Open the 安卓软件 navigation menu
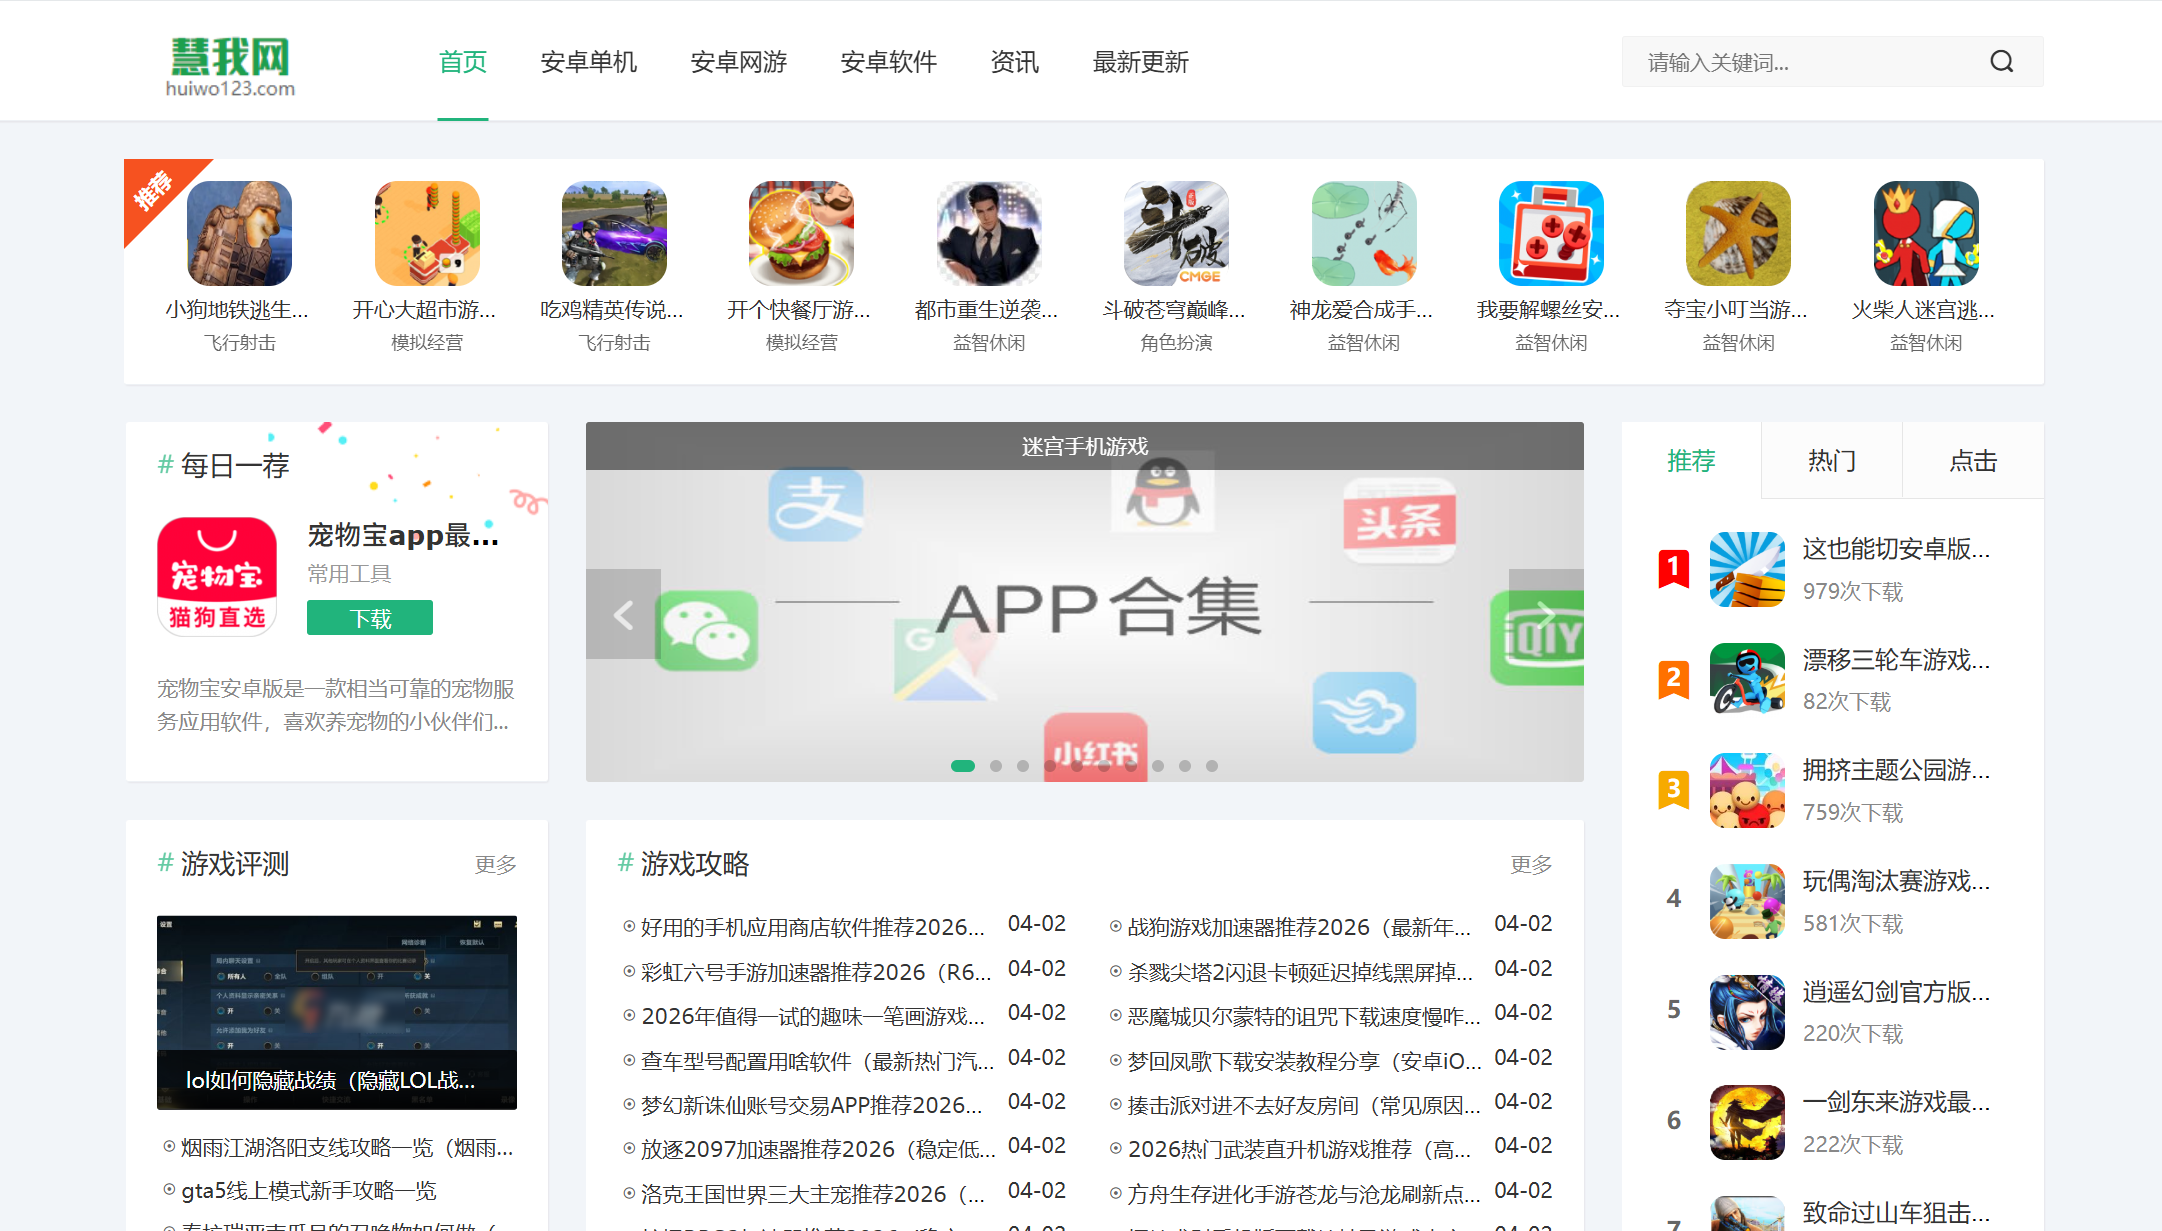The height and width of the screenshot is (1231, 2162). (x=888, y=62)
